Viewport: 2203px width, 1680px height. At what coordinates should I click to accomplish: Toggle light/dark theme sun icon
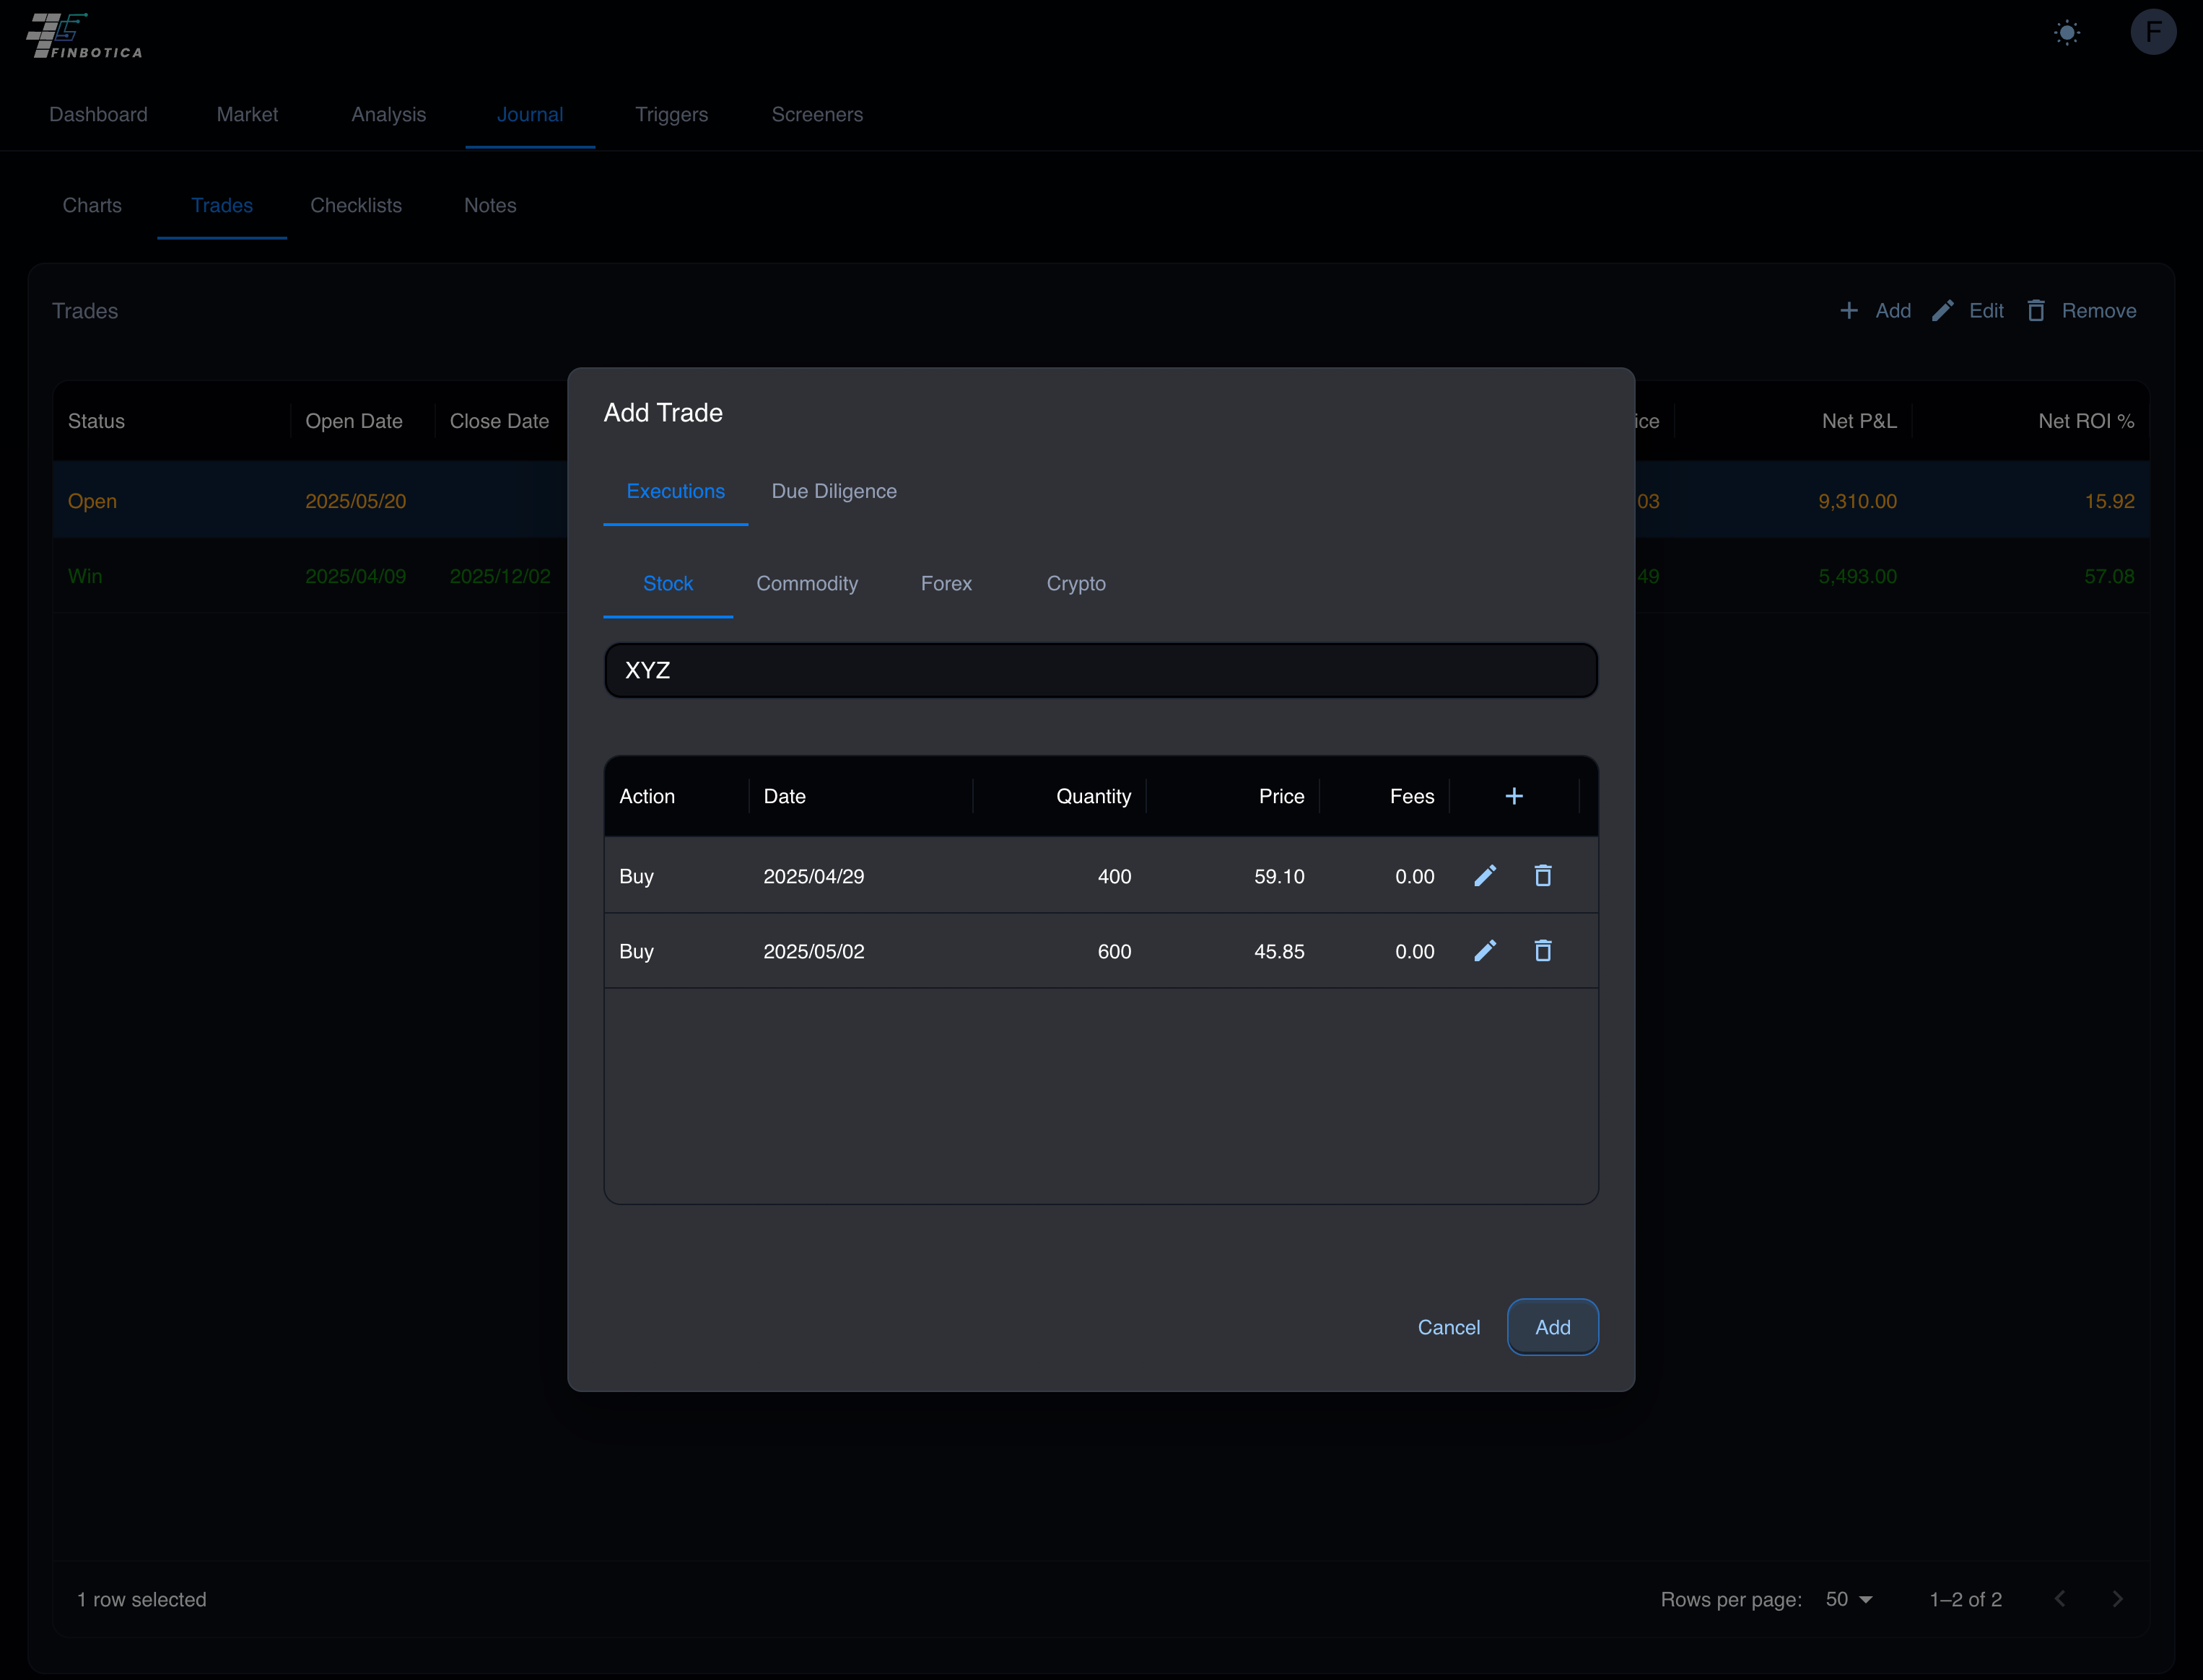coord(2067,33)
